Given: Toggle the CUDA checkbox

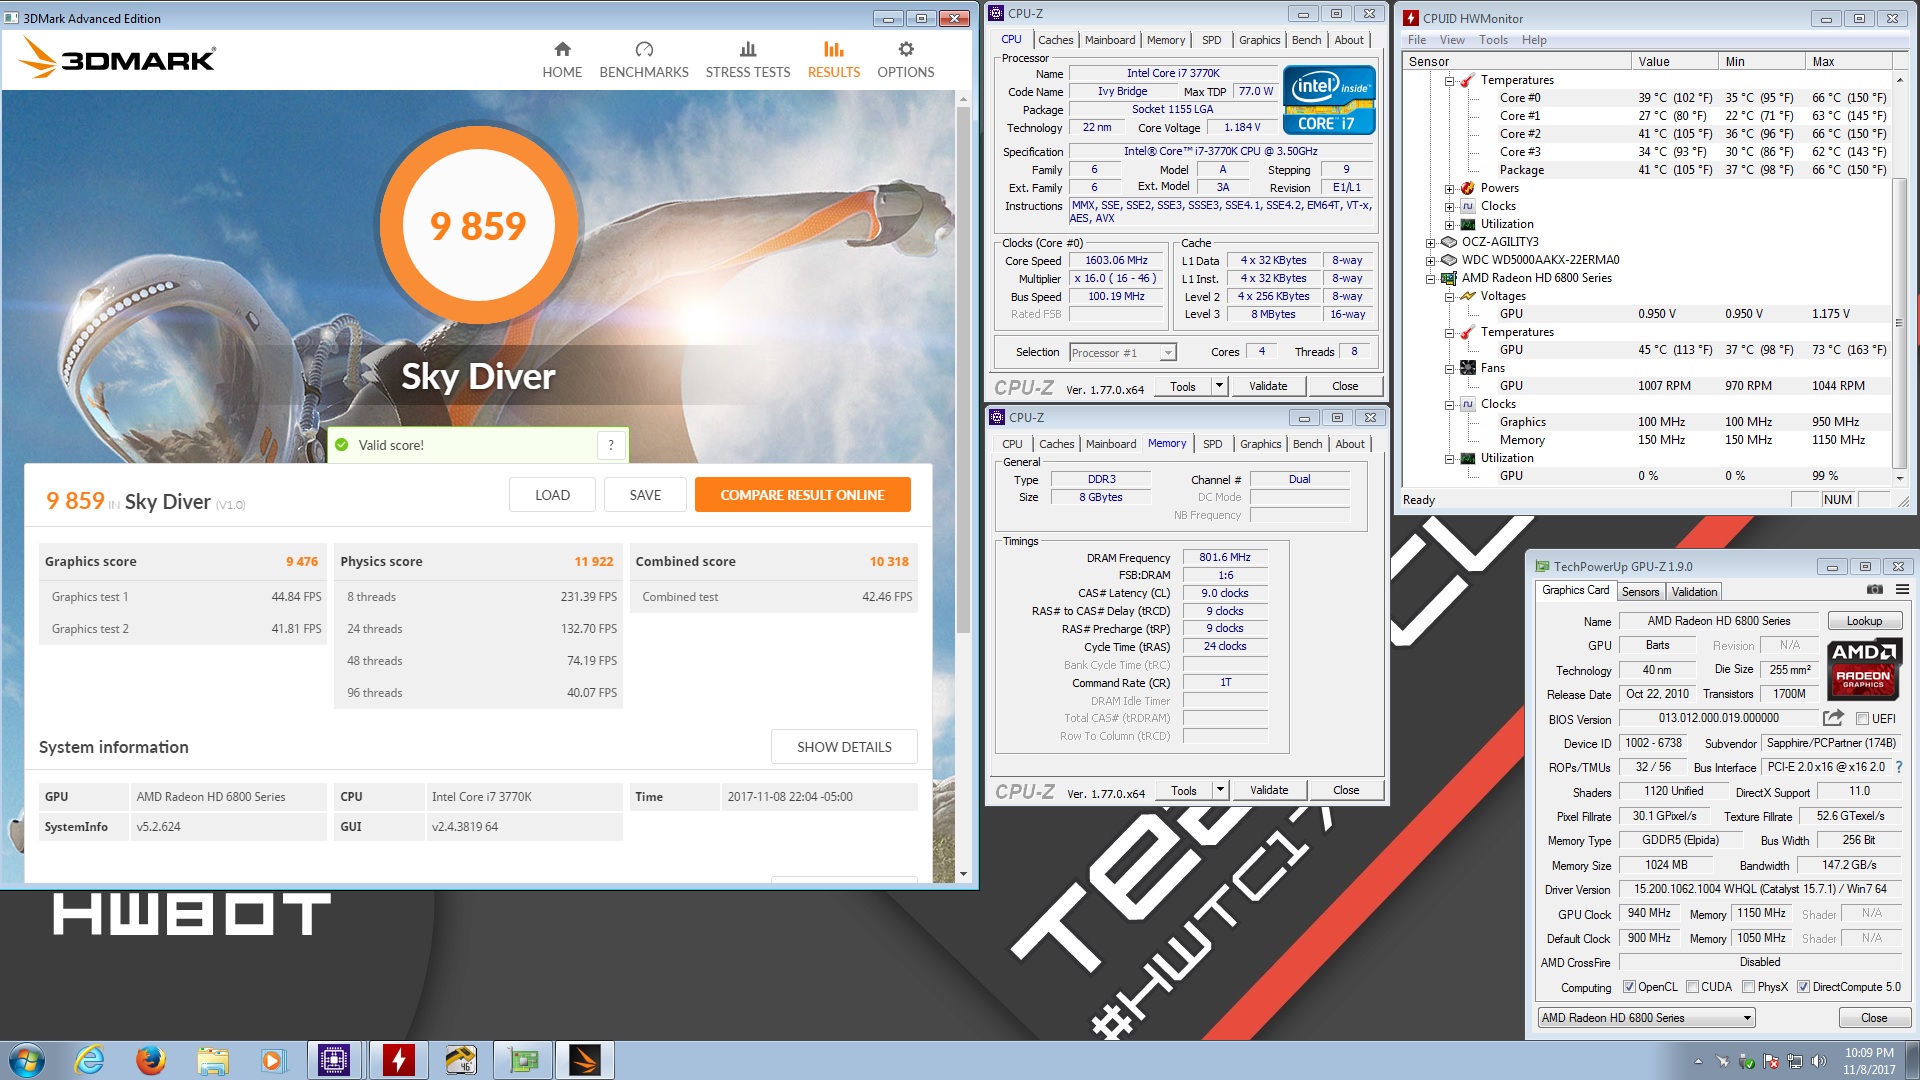Looking at the screenshot, I should [x=1692, y=987].
